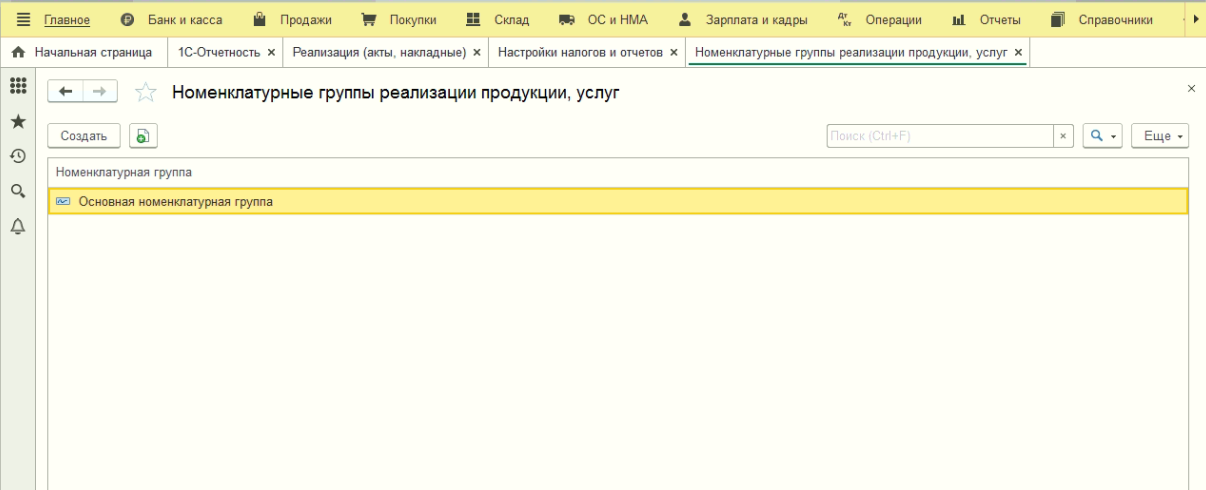Click the Создать button
This screenshot has height=490, width=1206.
click(x=84, y=136)
